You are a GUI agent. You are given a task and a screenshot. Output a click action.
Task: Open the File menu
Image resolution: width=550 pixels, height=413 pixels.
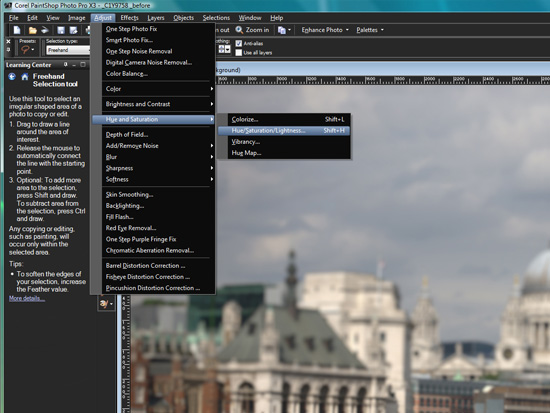point(14,18)
